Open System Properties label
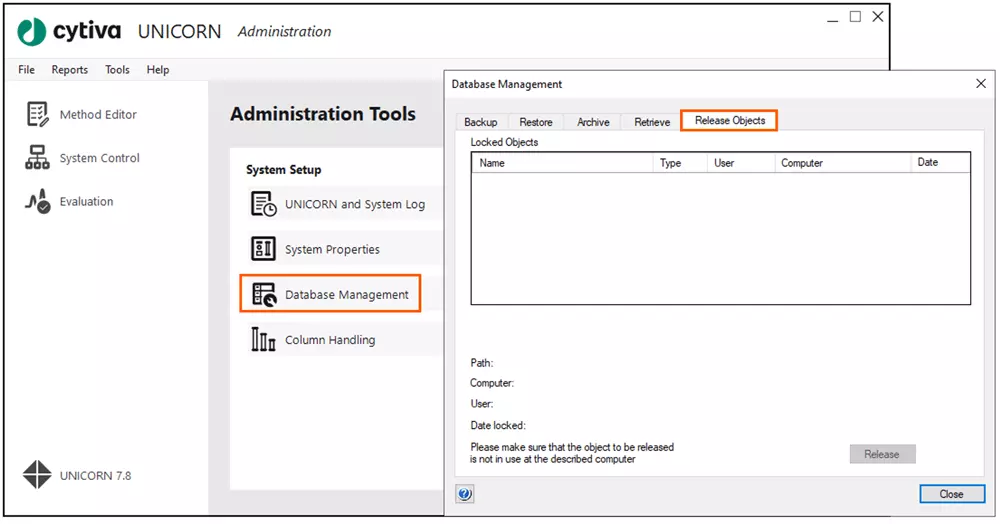This screenshot has height=524, width=1000. (x=332, y=249)
